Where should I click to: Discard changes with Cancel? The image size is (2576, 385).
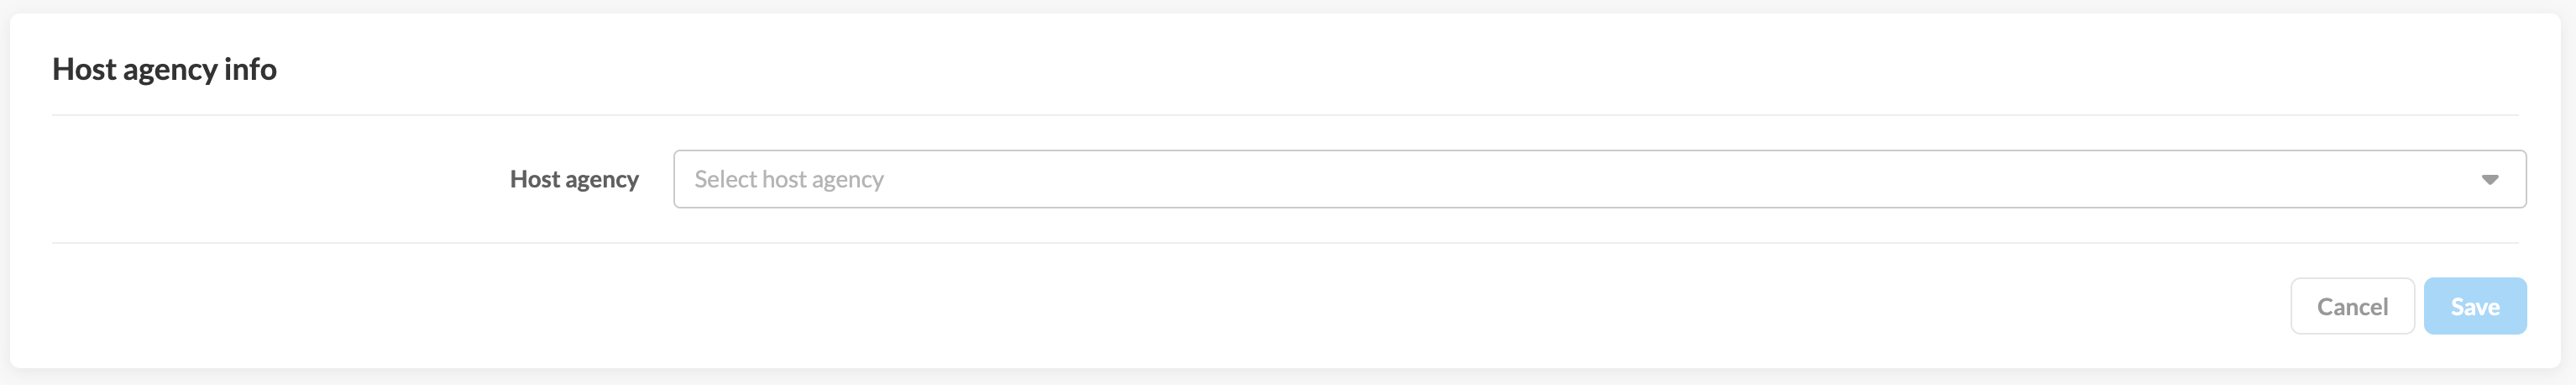click(x=2351, y=307)
